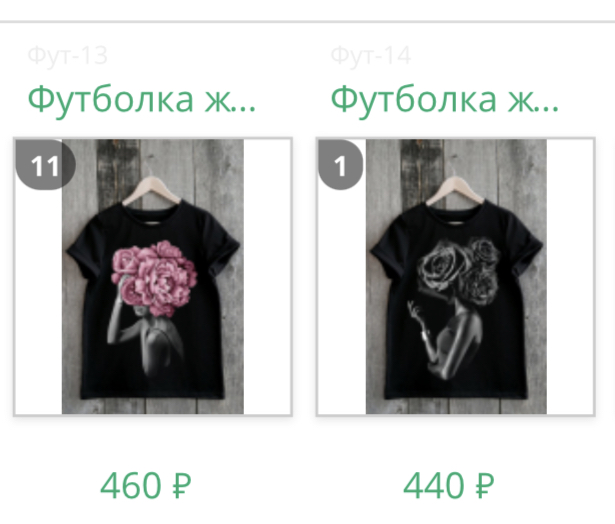
Task: Click the gray '1' count badge
Action: pos(340,164)
